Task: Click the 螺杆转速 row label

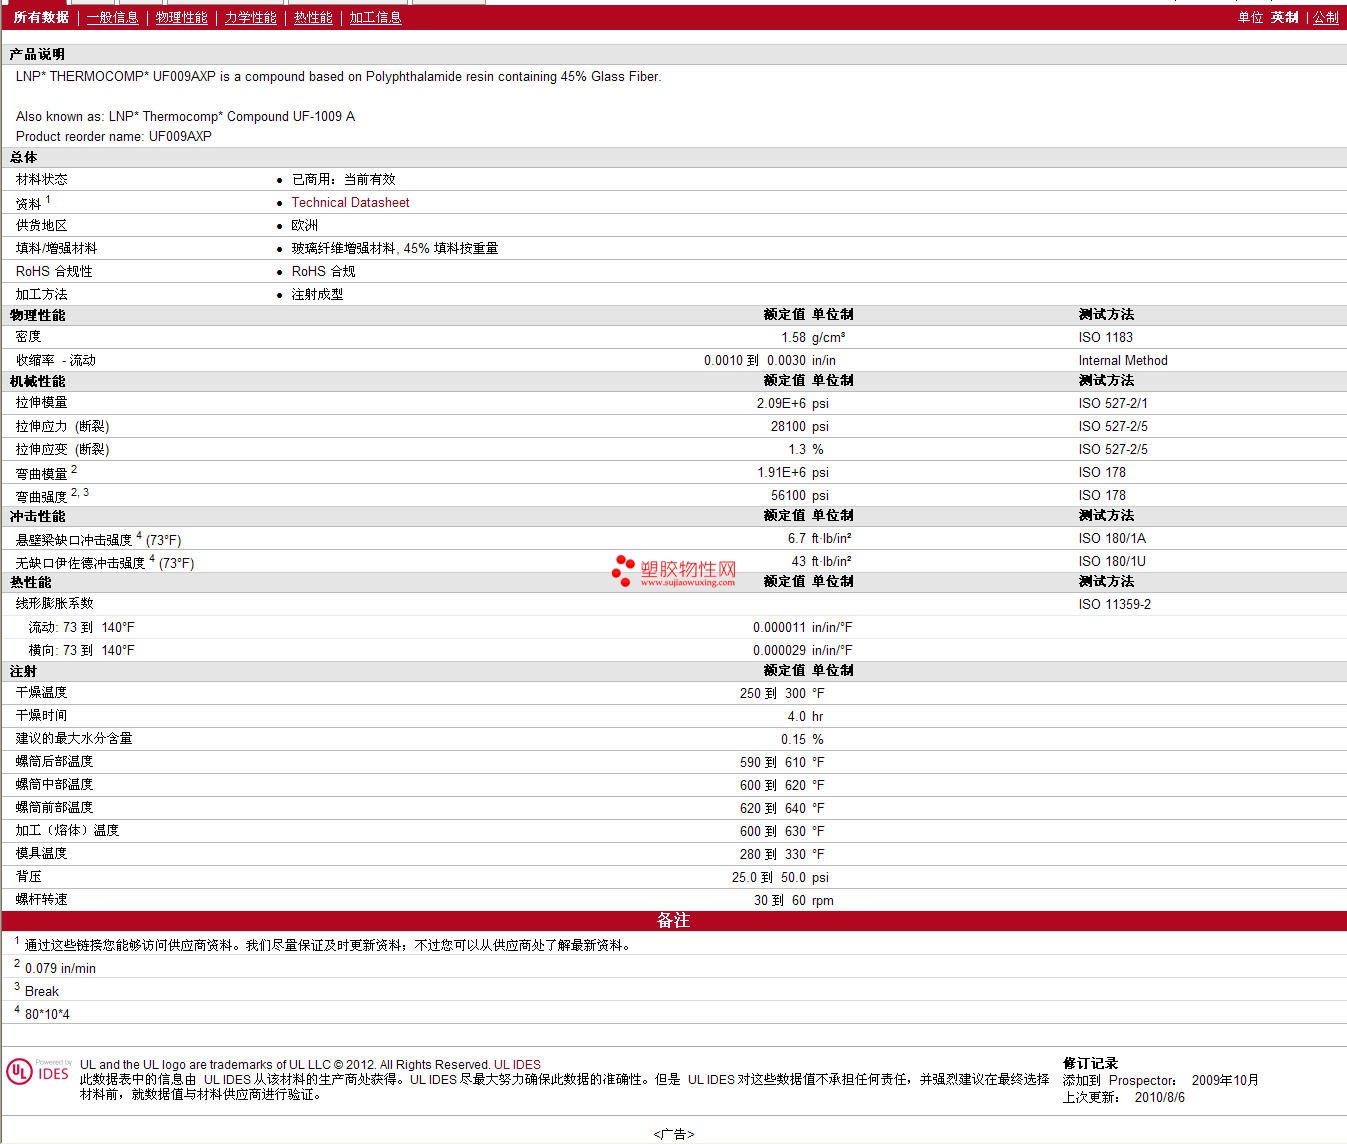Action: (42, 899)
